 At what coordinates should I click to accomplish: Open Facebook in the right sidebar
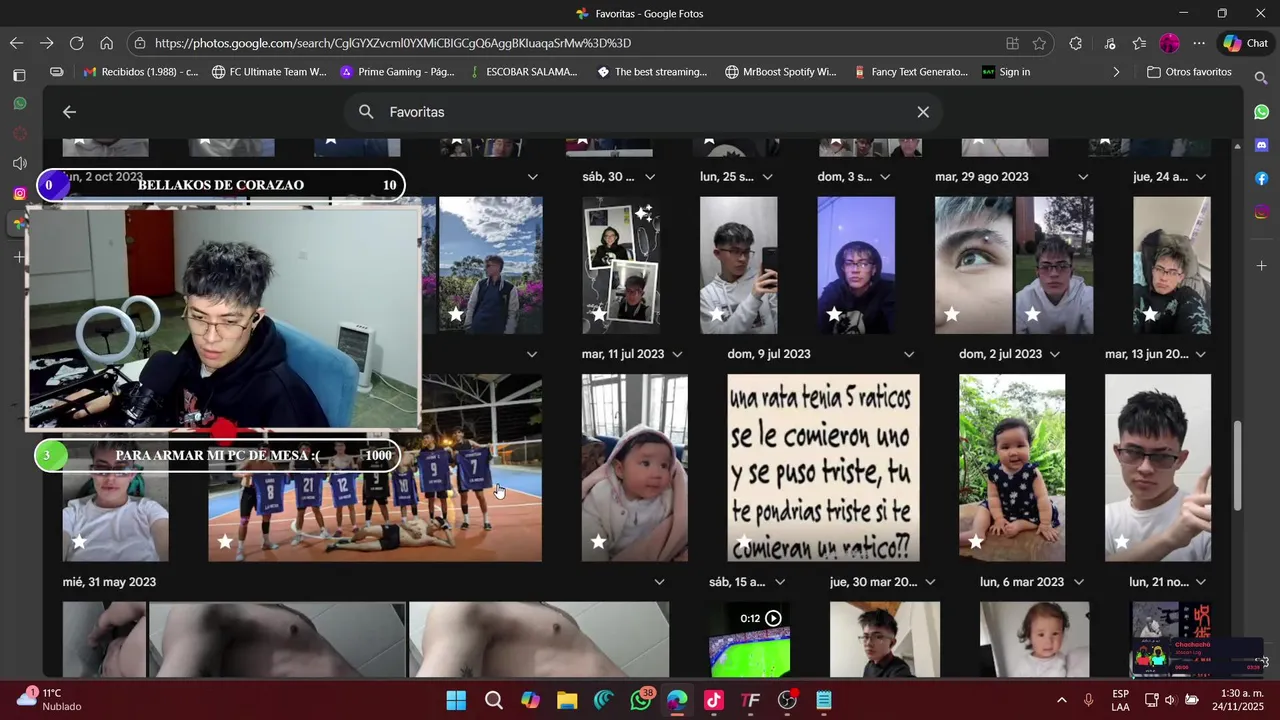(1262, 178)
